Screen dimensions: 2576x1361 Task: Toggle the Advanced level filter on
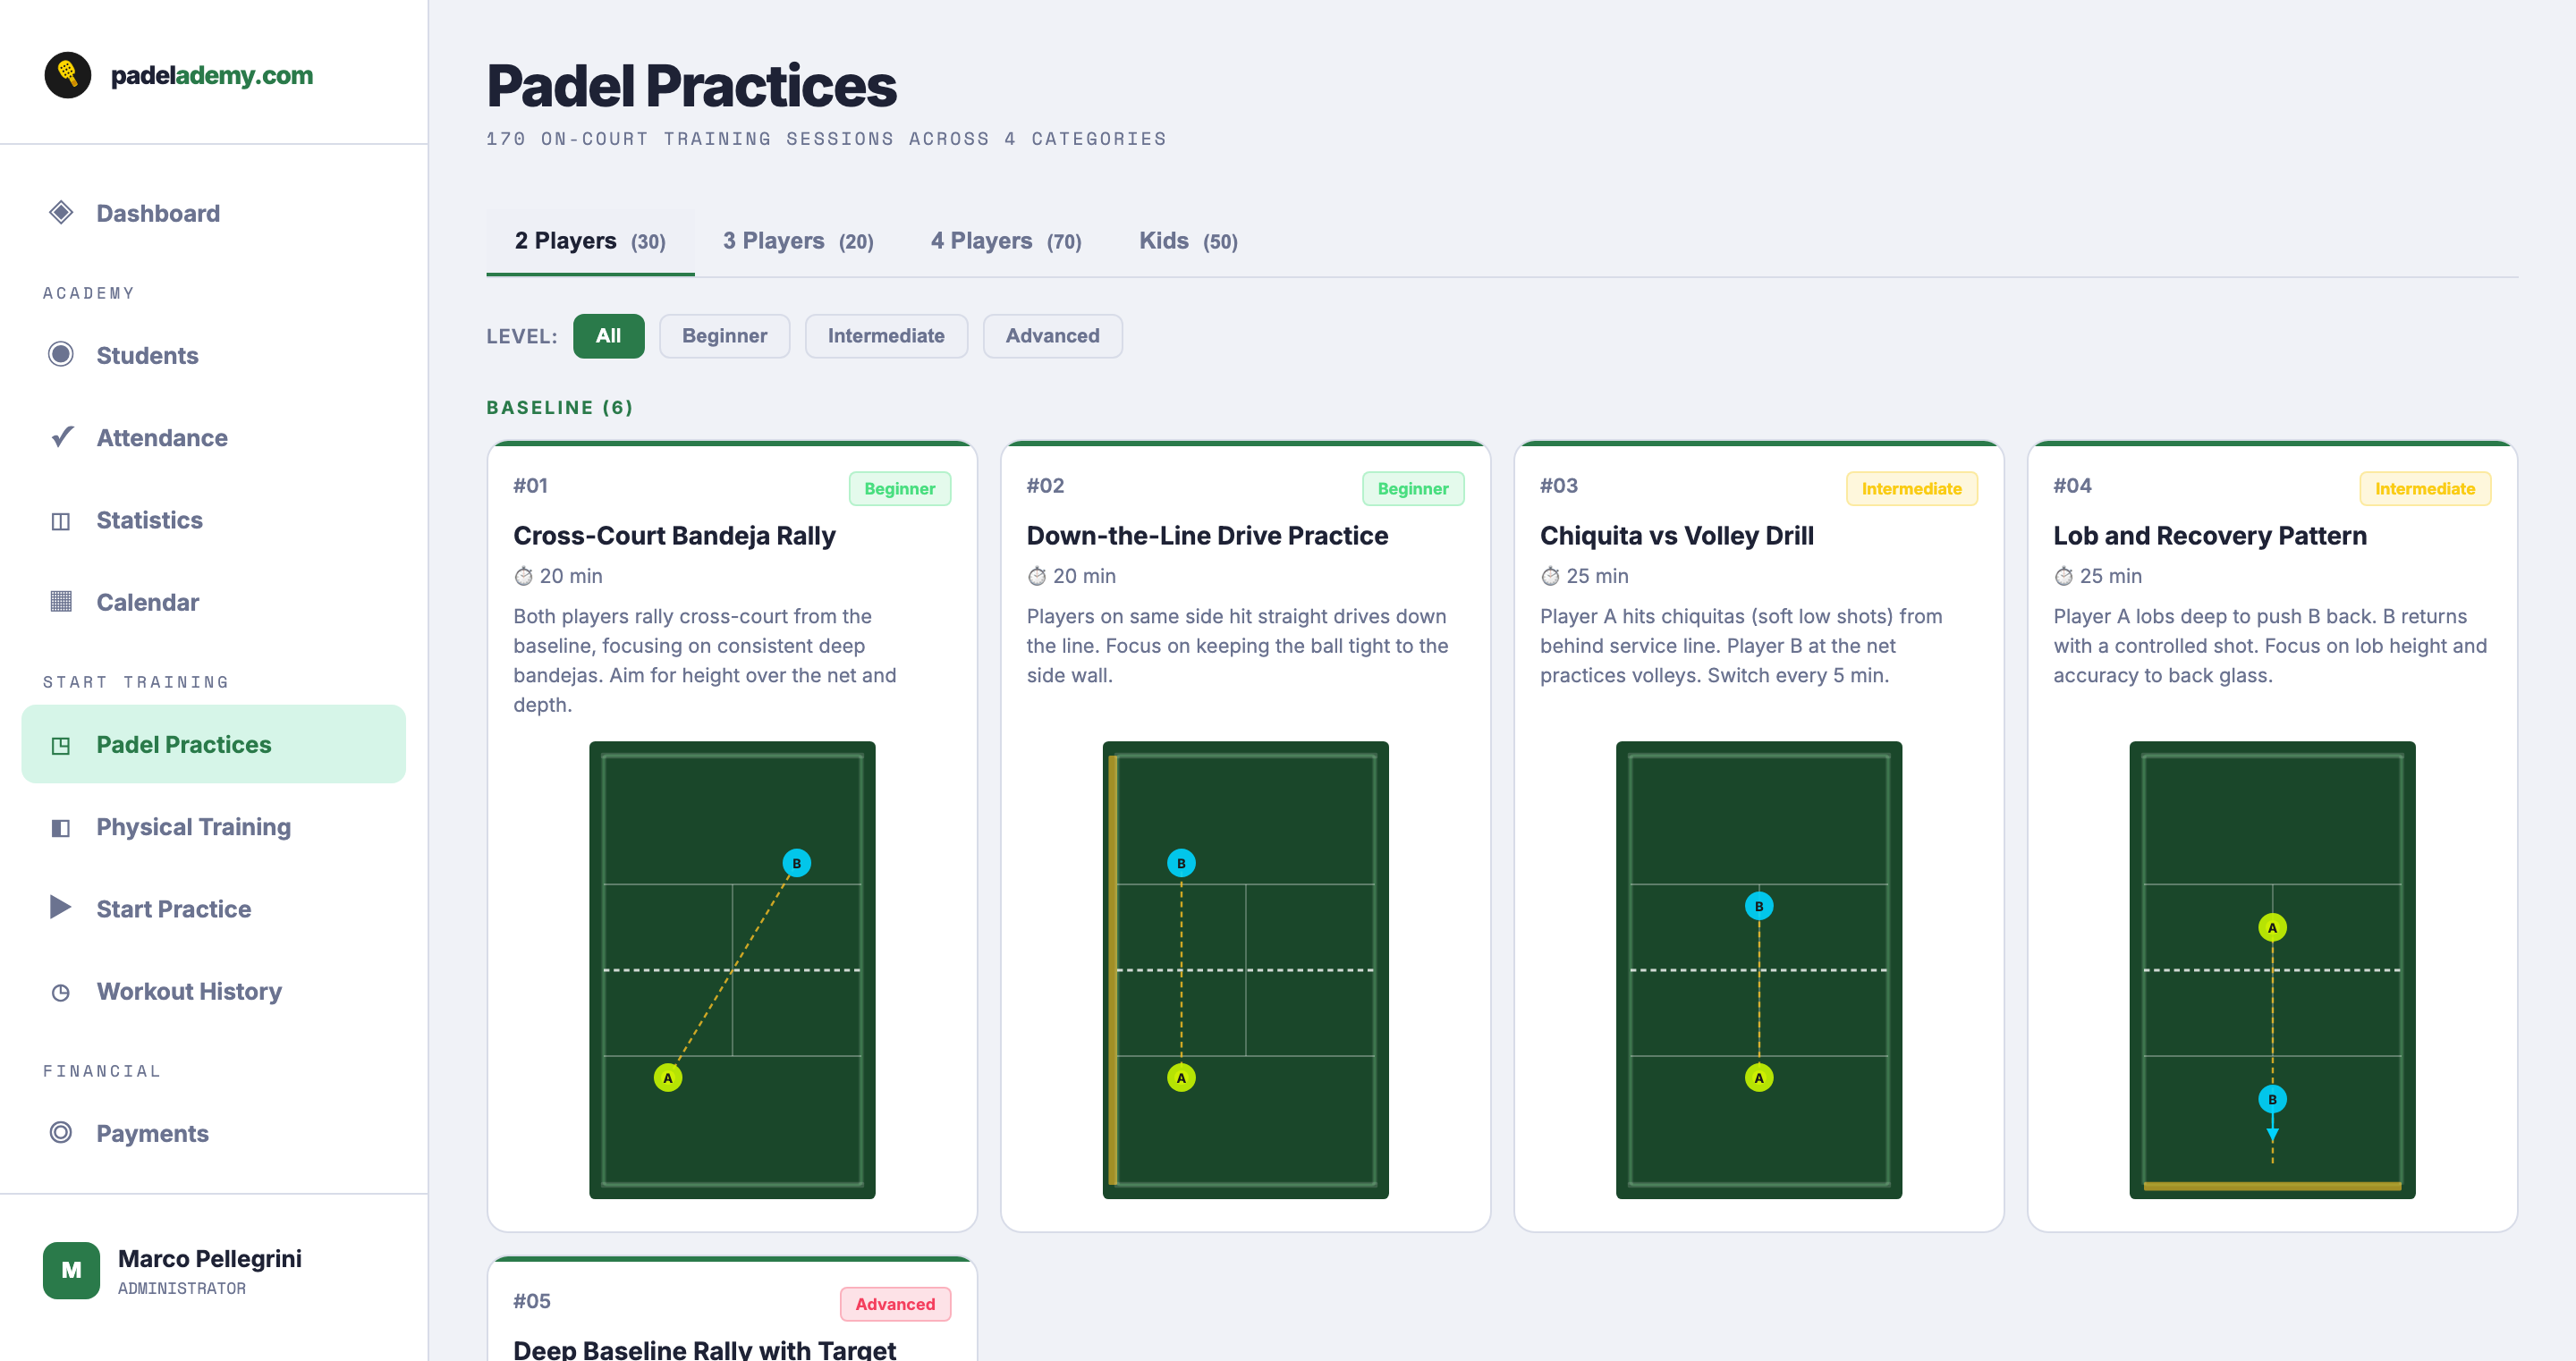[x=1052, y=336]
